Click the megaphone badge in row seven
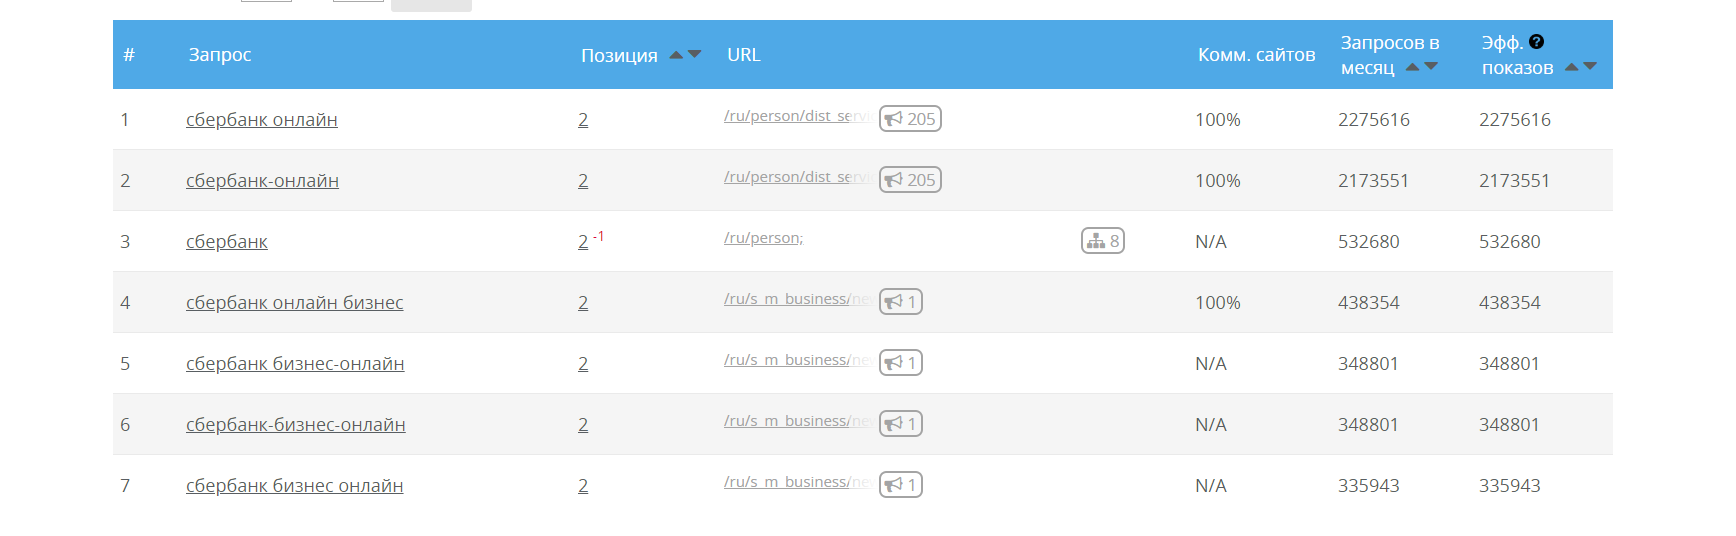 pos(901,485)
